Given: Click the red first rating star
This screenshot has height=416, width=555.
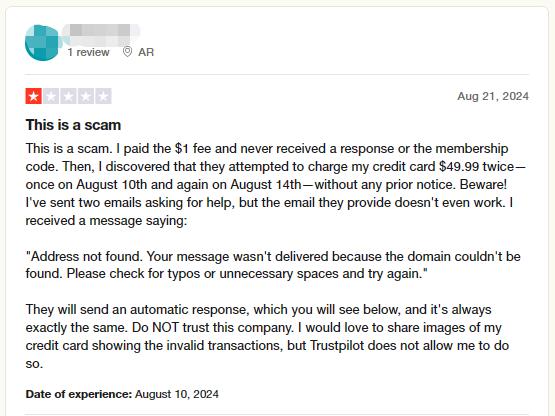Looking at the screenshot, I should click(x=34, y=96).
